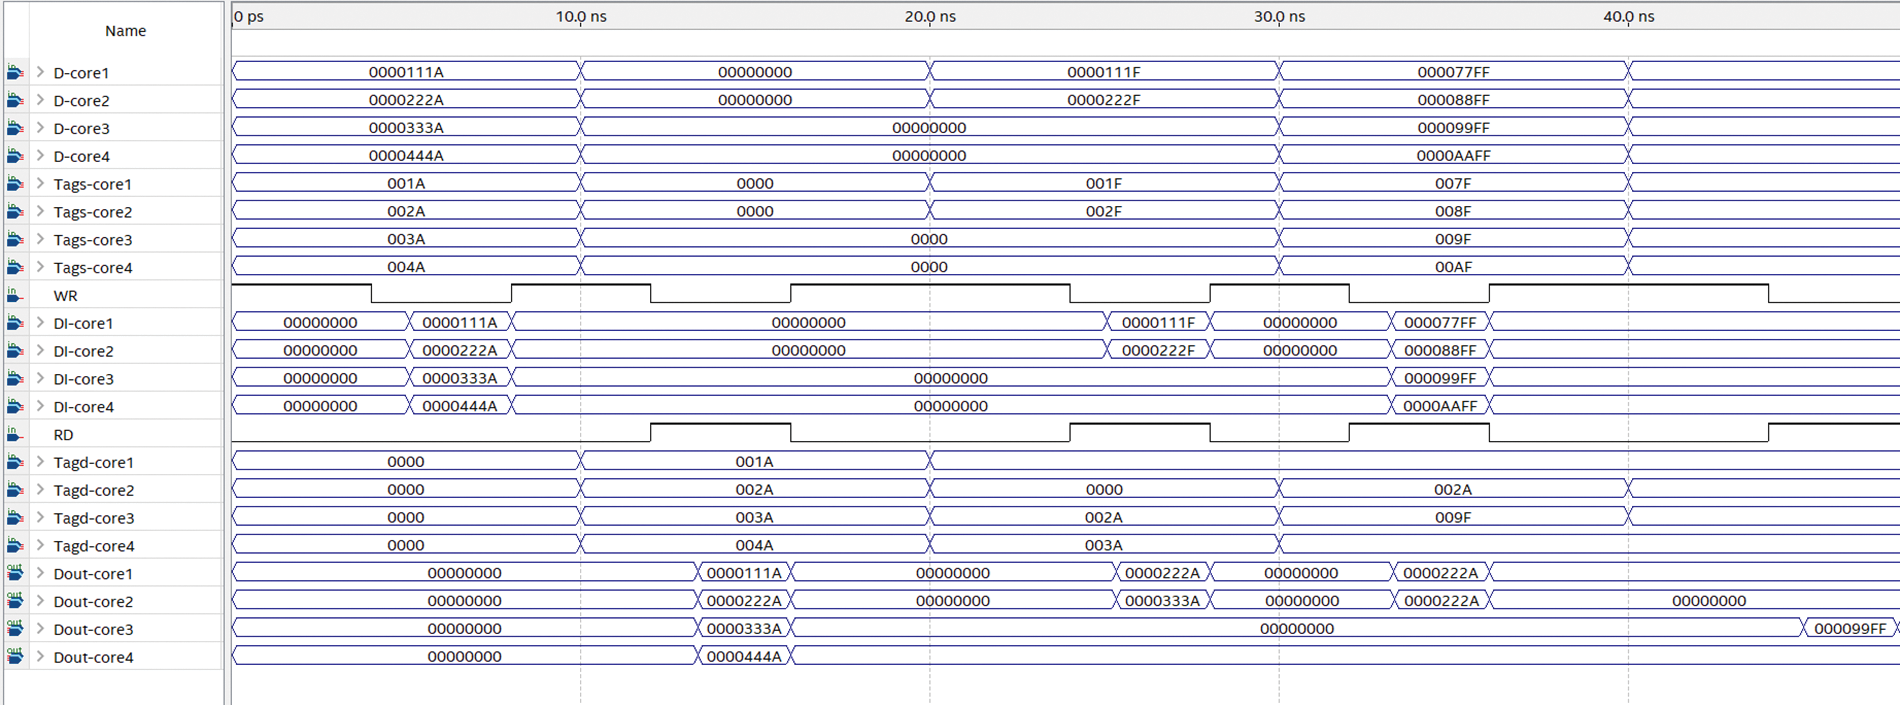The image size is (1900, 705).
Task: Click the RD input pin icon
Action: pos(15,434)
